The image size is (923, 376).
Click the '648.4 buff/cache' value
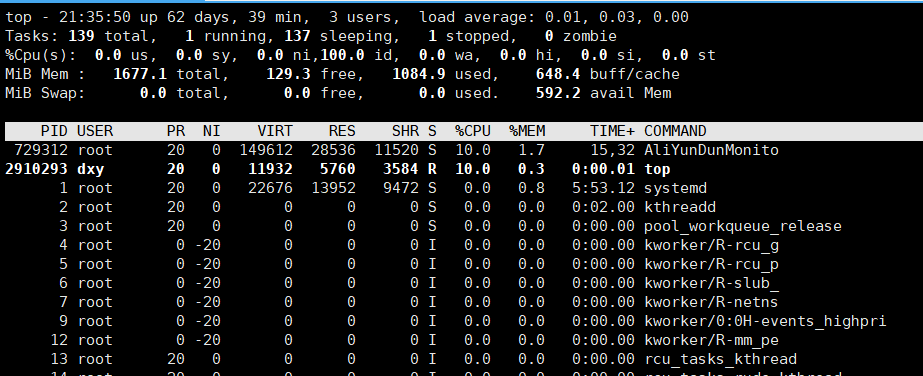[x=607, y=74]
